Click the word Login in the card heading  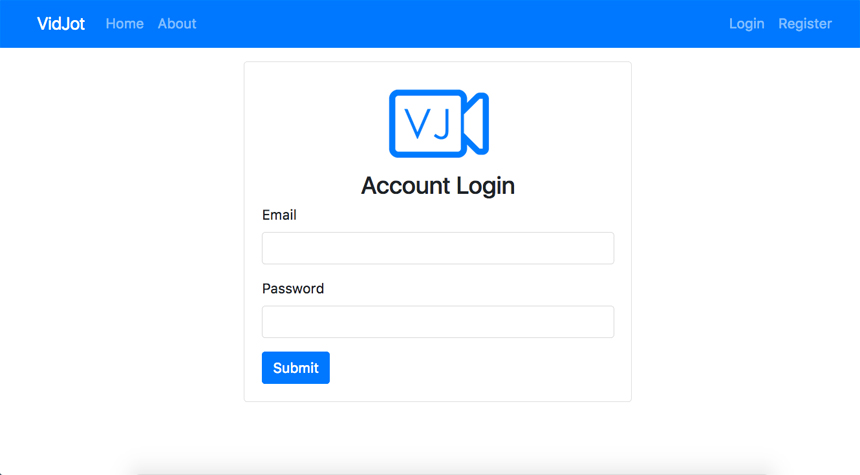[x=485, y=186]
